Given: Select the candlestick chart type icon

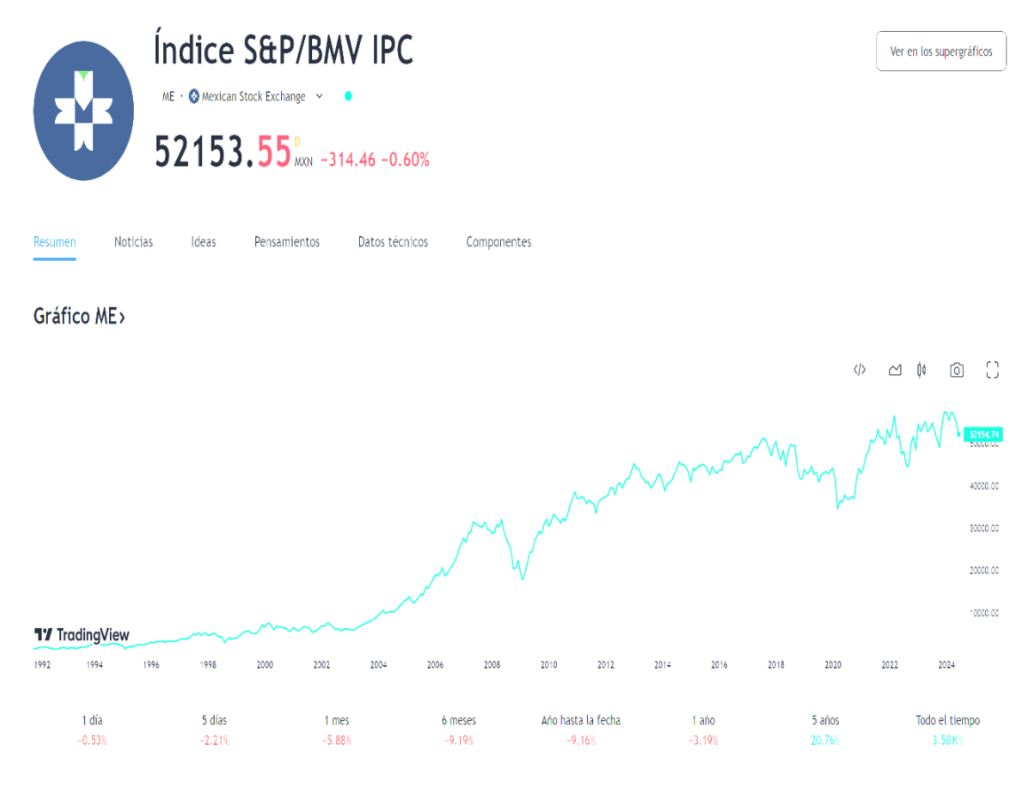Looking at the screenshot, I should tap(921, 370).
